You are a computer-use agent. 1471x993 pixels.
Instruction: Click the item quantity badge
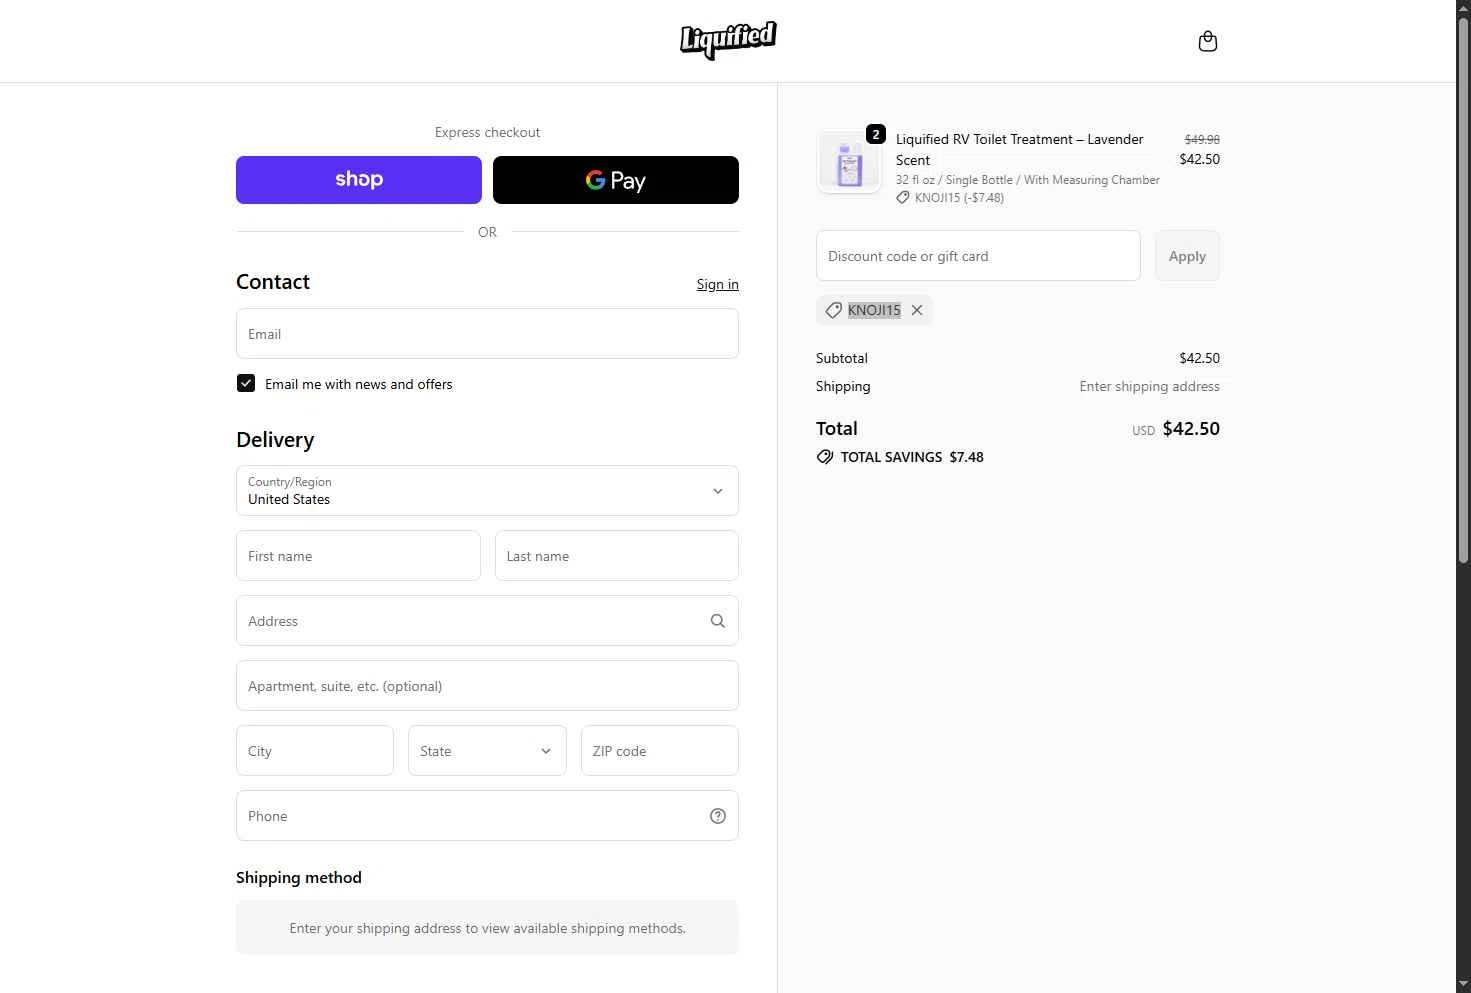[875, 134]
